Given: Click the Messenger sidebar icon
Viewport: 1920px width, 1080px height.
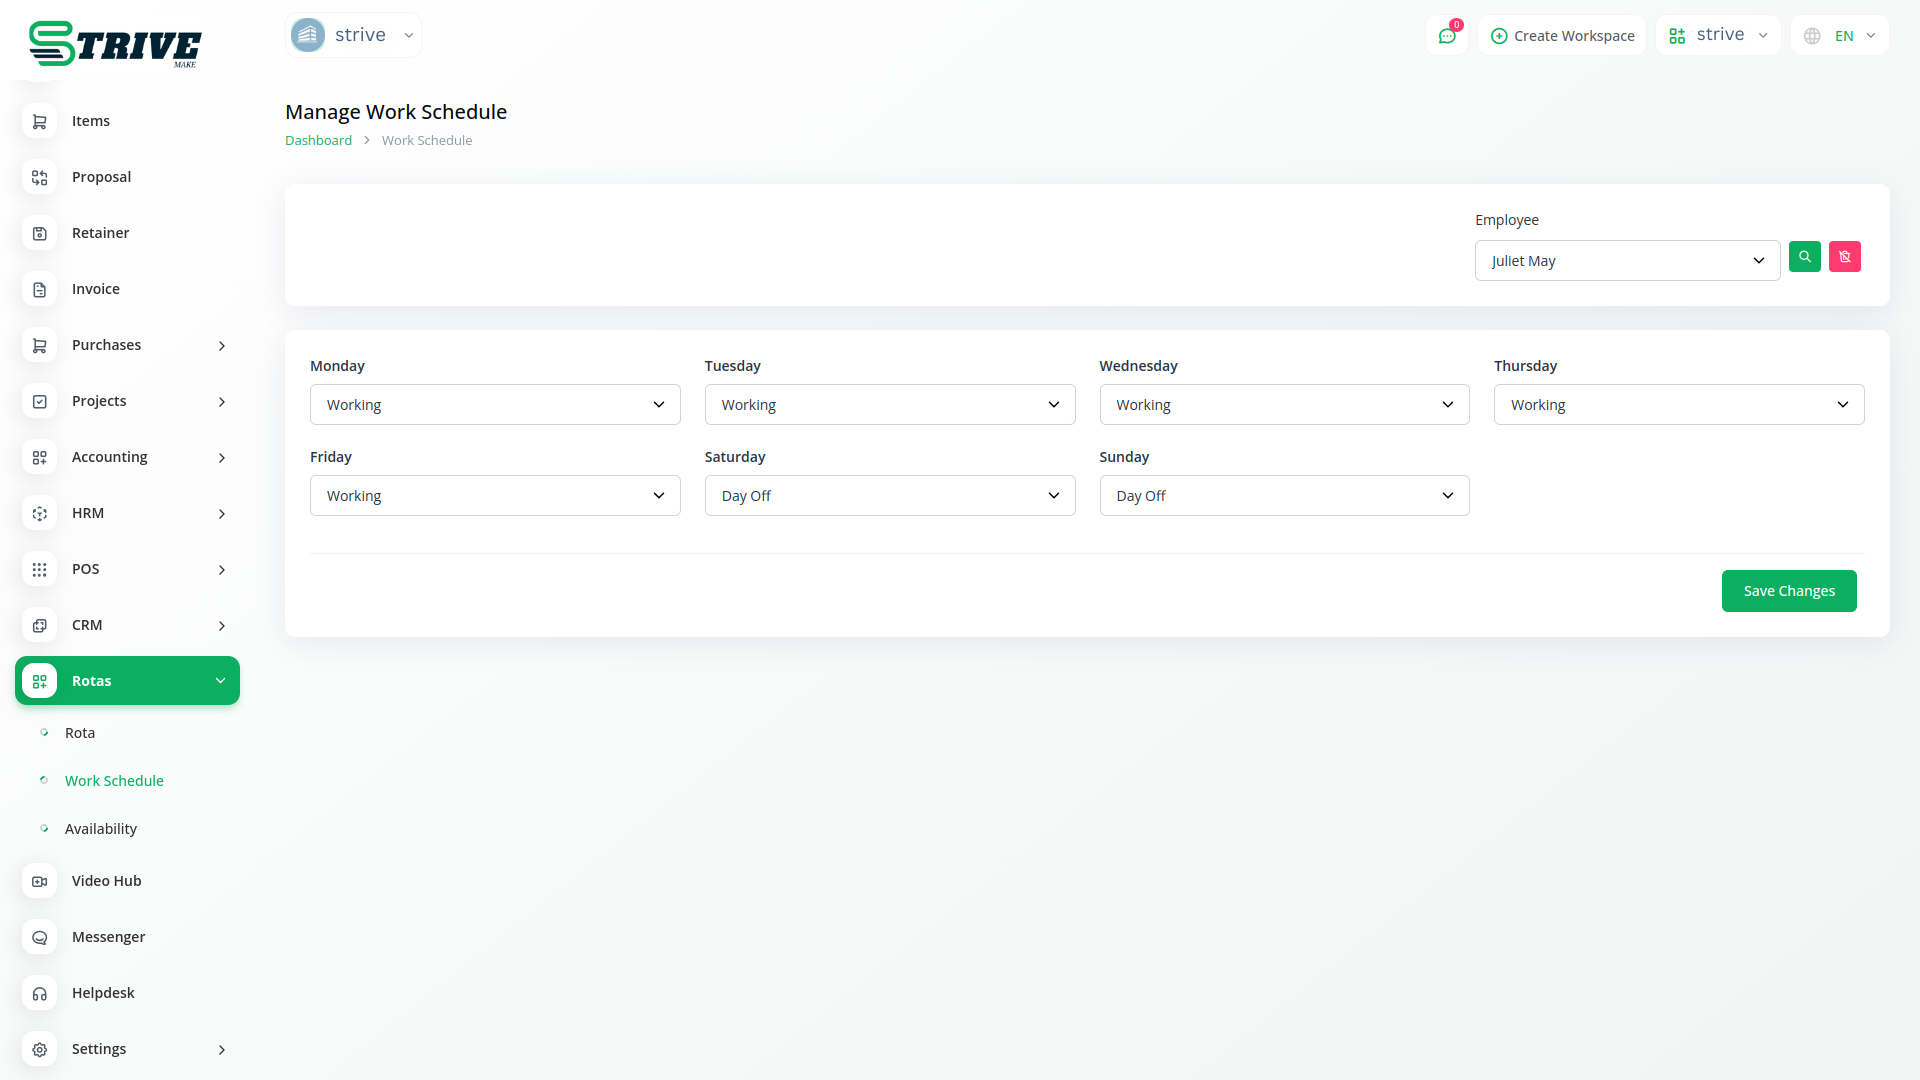Looking at the screenshot, I should (x=40, y=937).
